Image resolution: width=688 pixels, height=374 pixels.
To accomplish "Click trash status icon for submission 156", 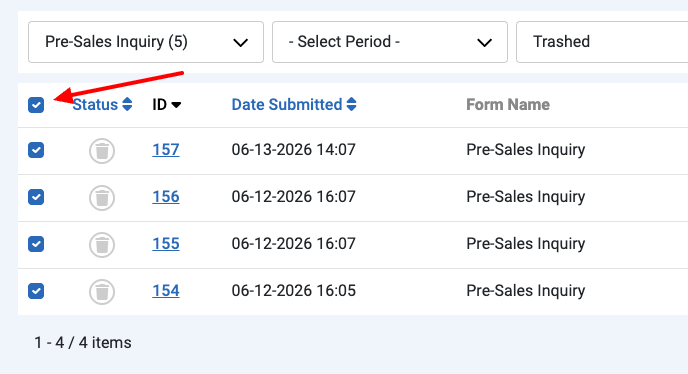I will click(102, 198).
